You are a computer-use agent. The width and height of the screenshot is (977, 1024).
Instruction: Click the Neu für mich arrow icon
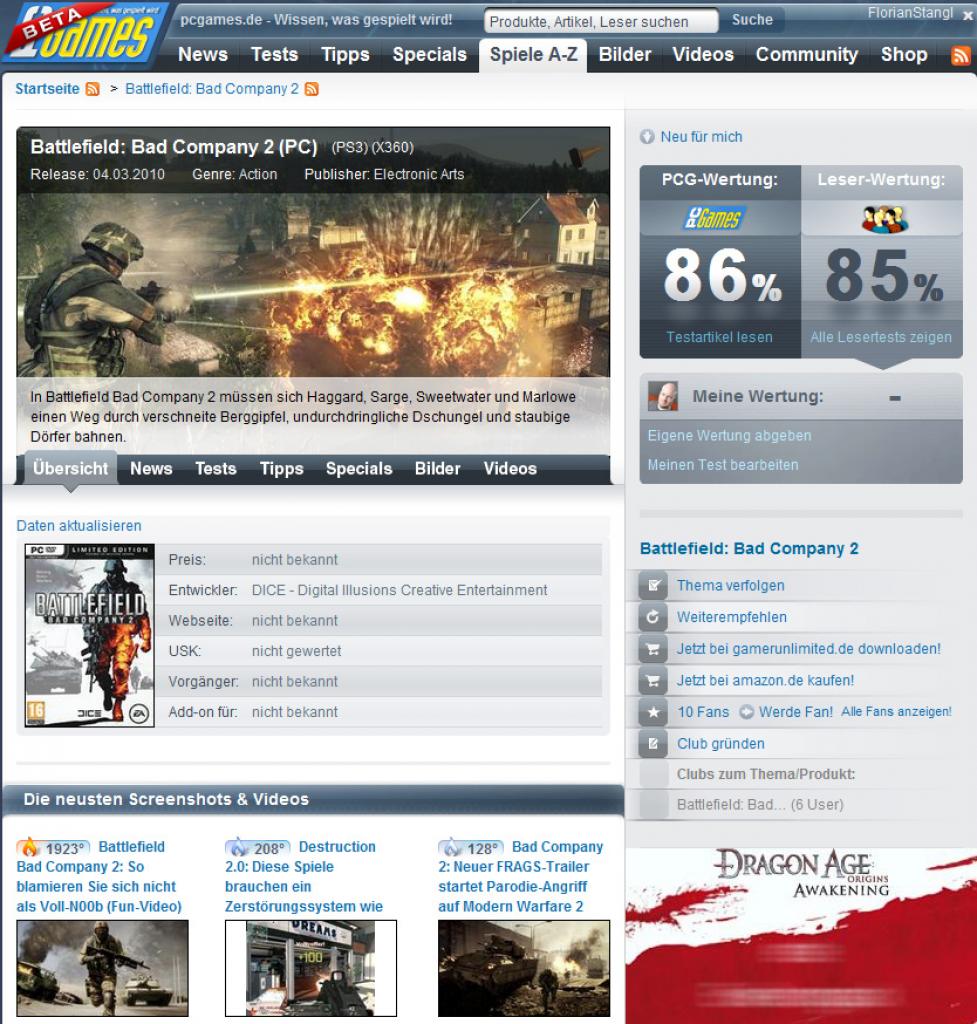pyautogui.click(x=647, y=137)
